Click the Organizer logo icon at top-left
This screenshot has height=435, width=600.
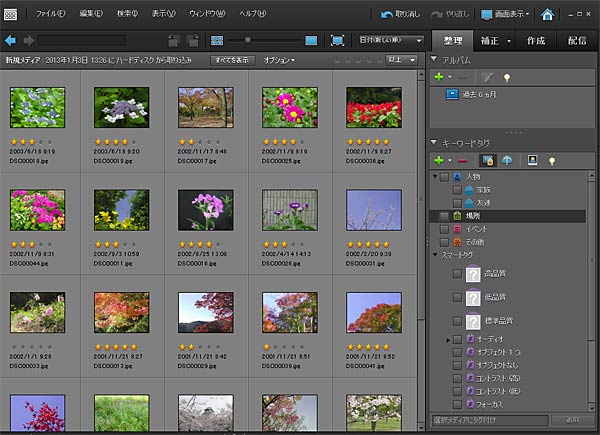[x=10, y=15]
